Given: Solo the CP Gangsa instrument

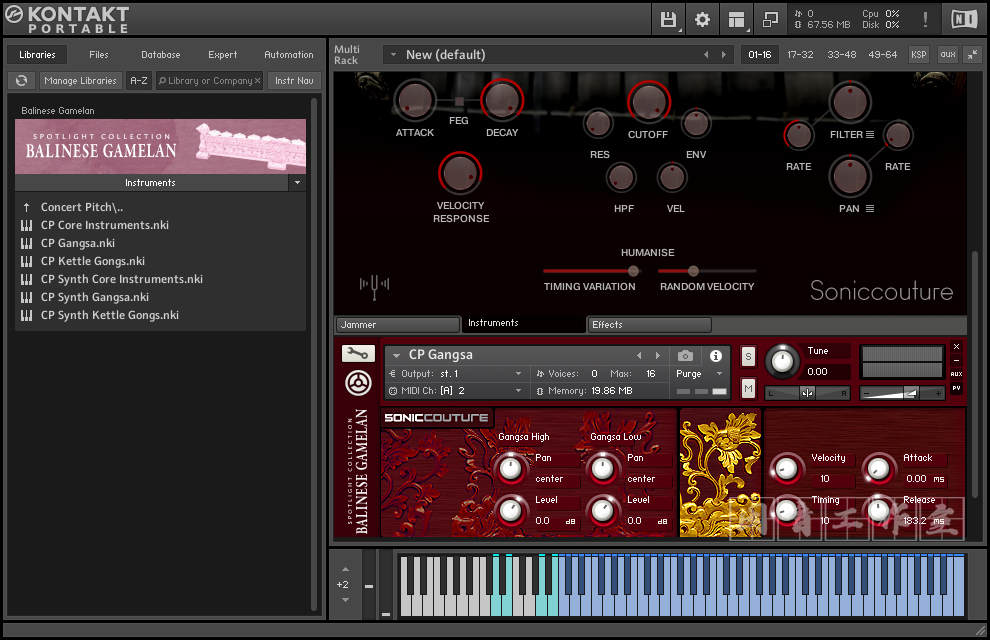Looking at the screenshot, I should point(748,357).
